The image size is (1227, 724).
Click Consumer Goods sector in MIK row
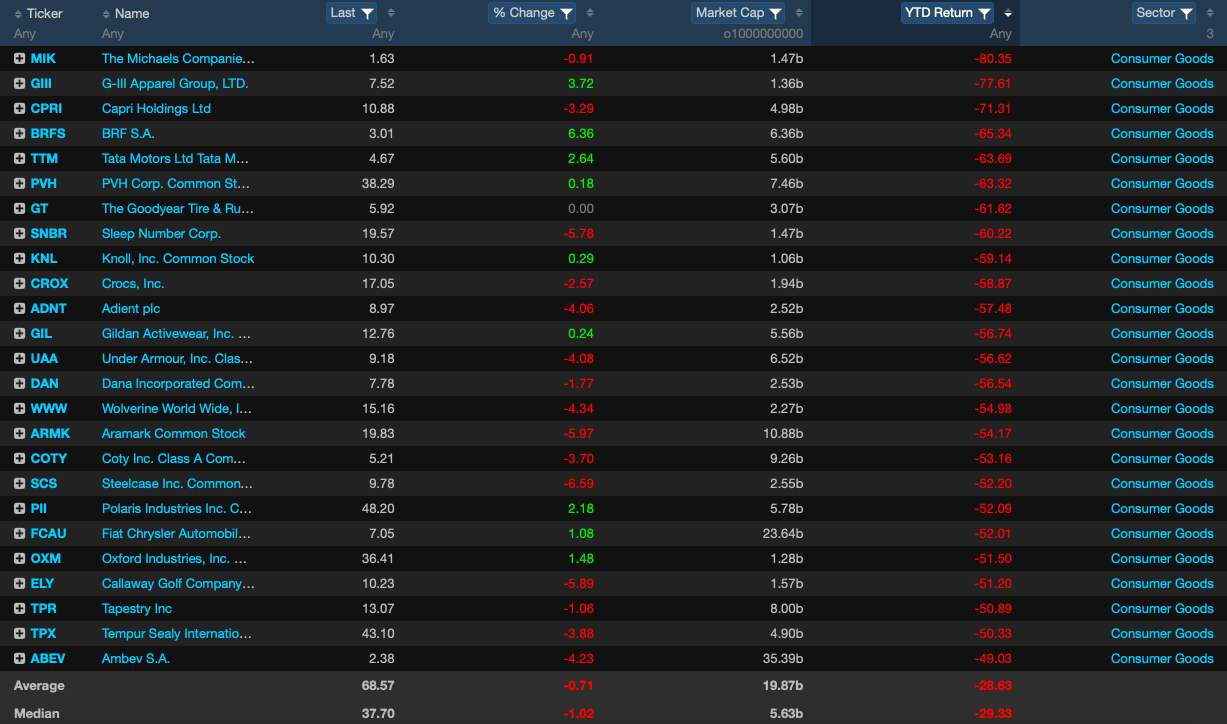click(1162, 59)
